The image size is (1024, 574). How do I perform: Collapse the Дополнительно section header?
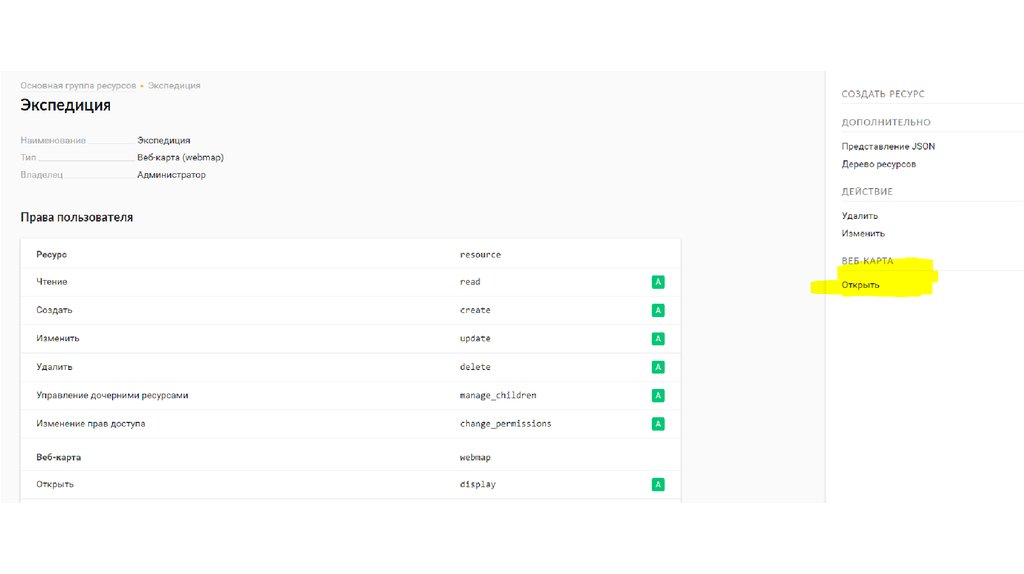point(886,122)
